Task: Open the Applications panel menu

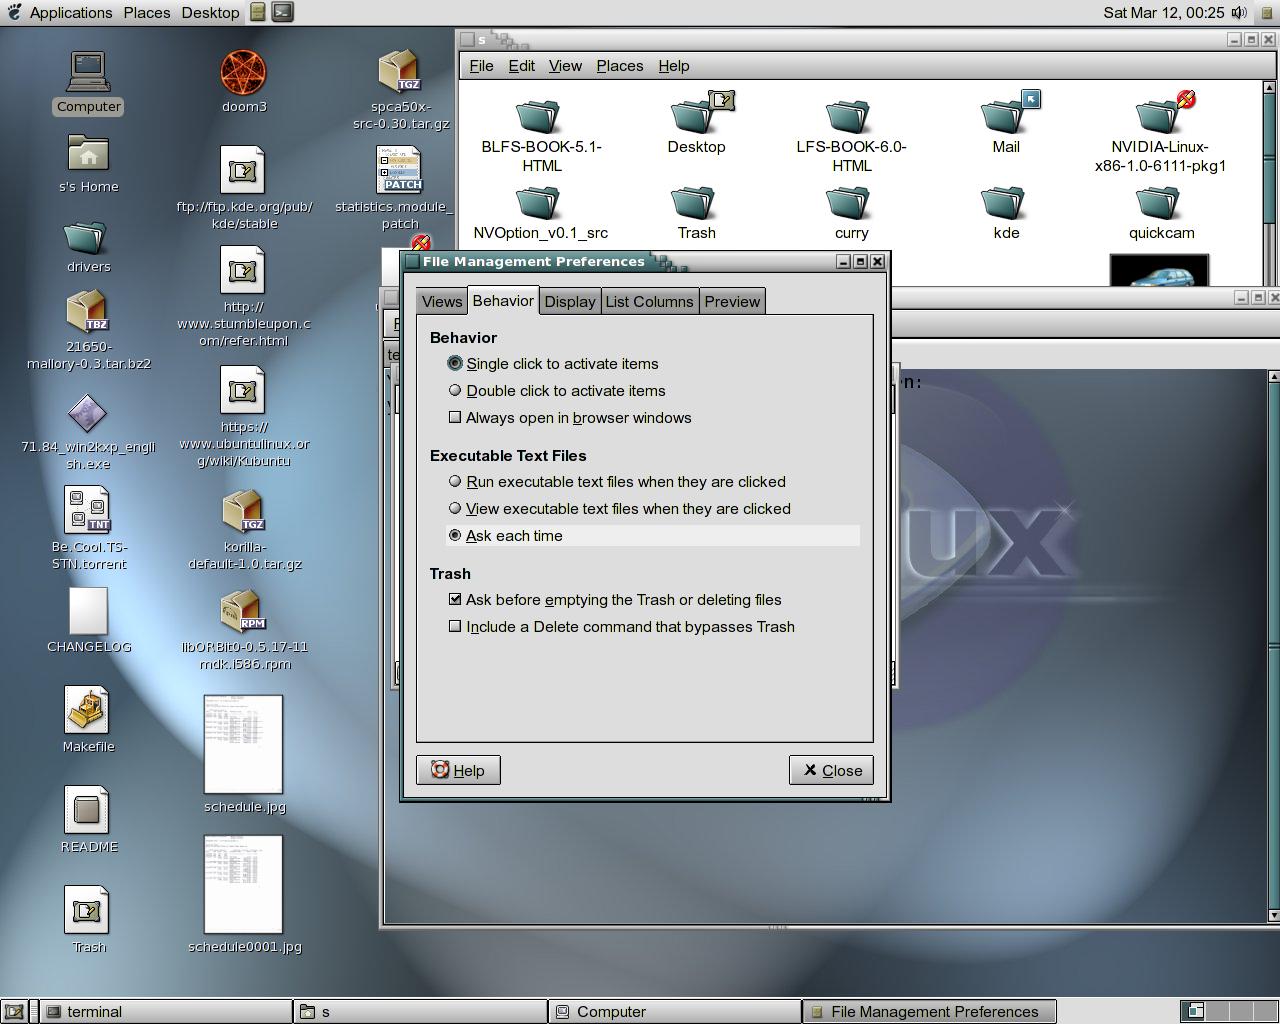Action: (70, 13)
